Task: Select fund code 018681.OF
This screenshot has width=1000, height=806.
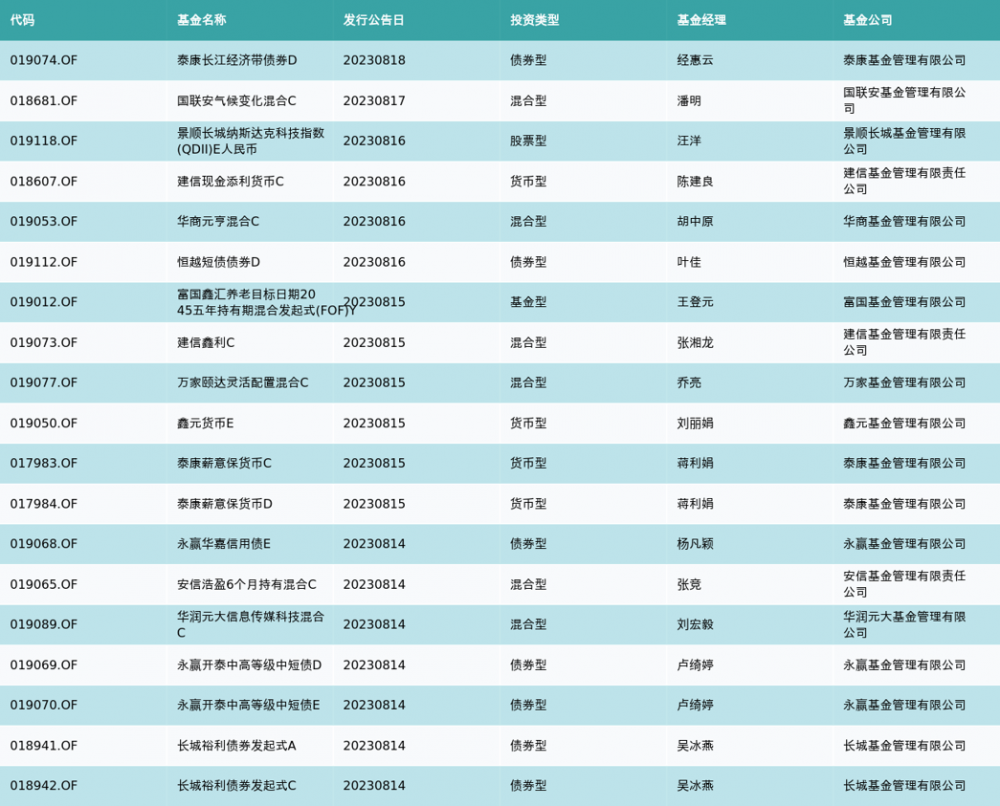Action: 43,101
